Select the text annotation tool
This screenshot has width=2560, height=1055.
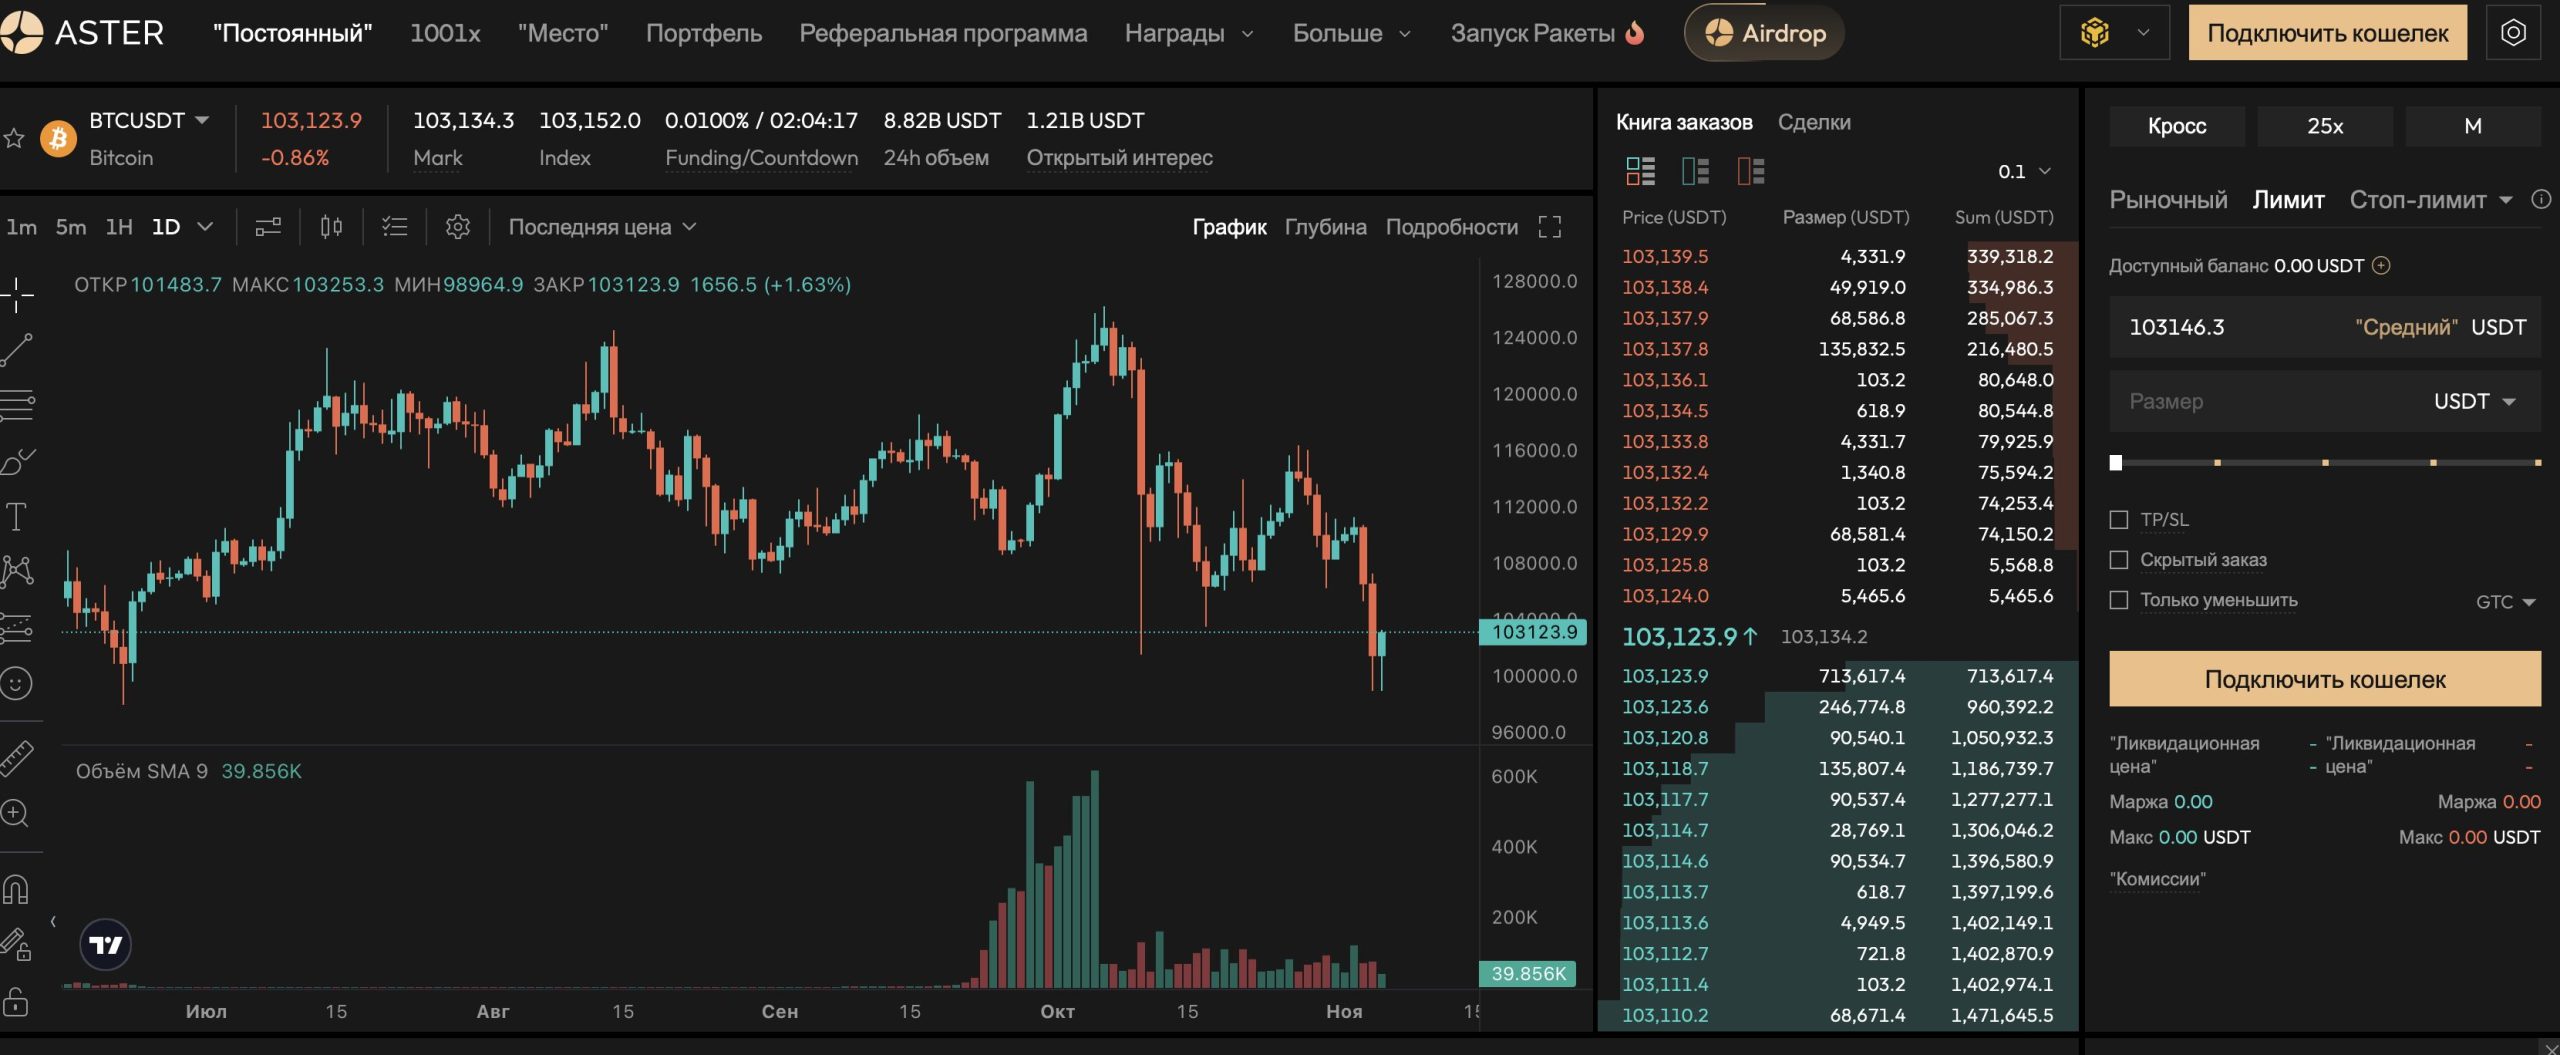(17, 517)
